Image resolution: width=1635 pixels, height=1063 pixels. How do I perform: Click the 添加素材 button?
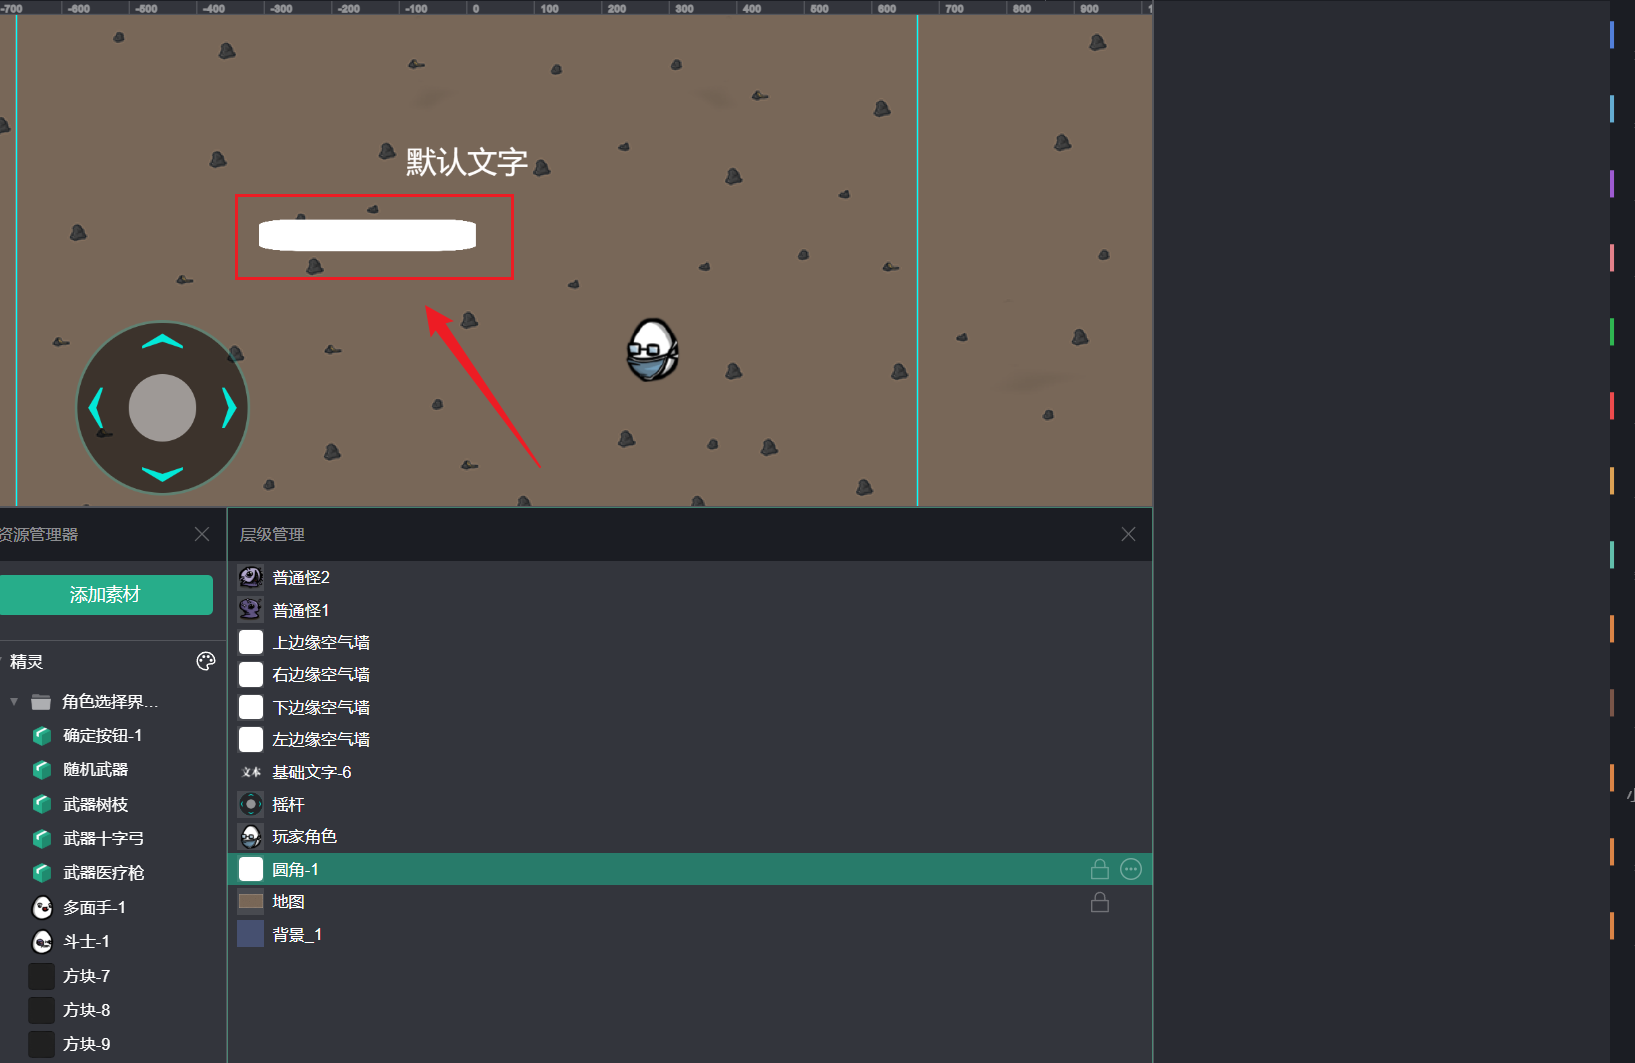(105, 595)
